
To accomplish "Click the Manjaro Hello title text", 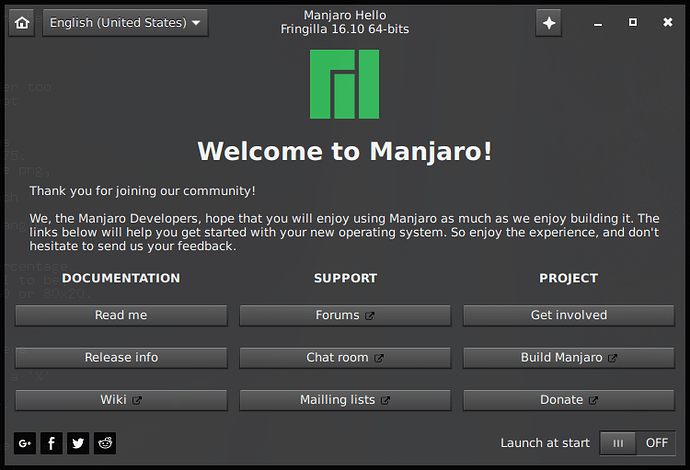I will (x=345, y=15).
